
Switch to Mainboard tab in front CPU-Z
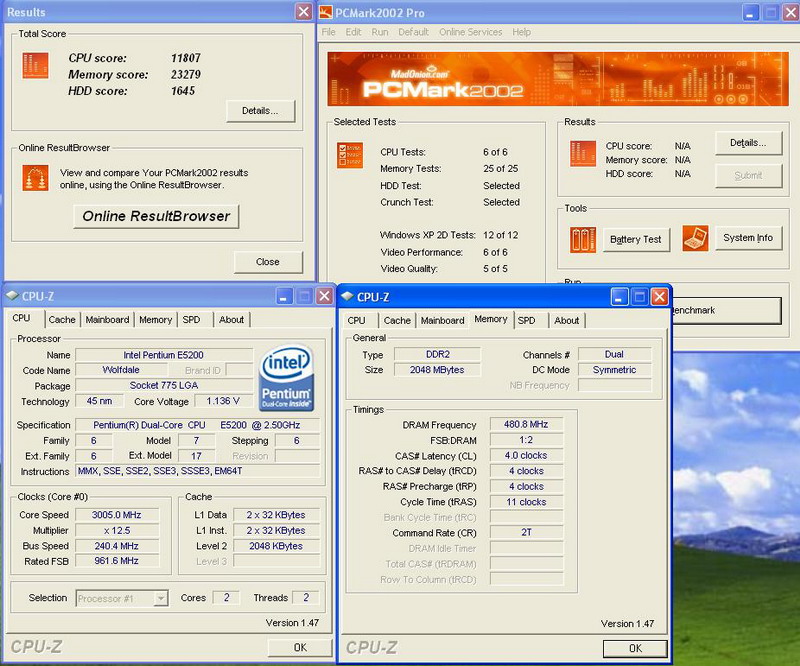click(442, 320)
